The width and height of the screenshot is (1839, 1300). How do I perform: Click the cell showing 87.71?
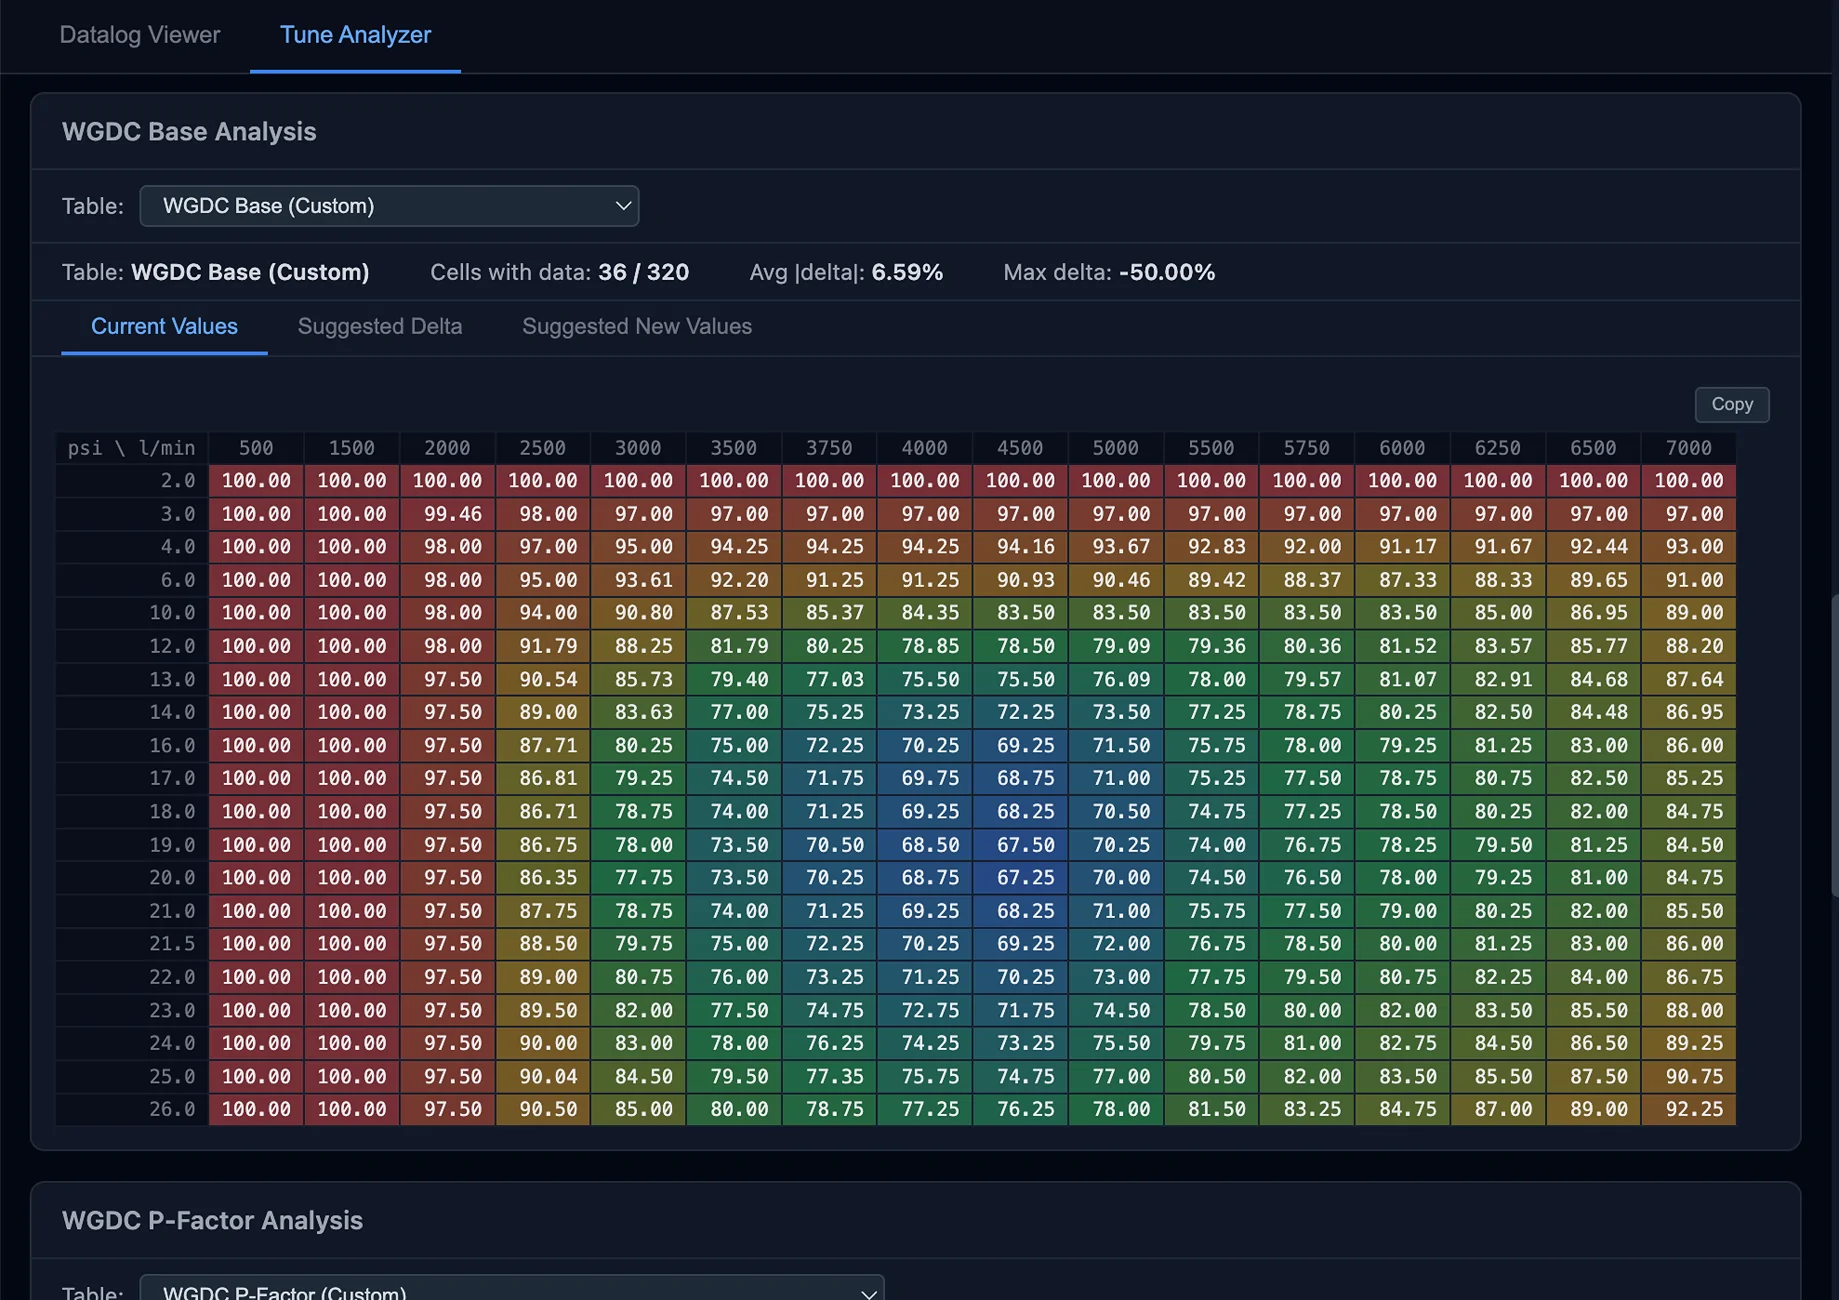[542, 745]
